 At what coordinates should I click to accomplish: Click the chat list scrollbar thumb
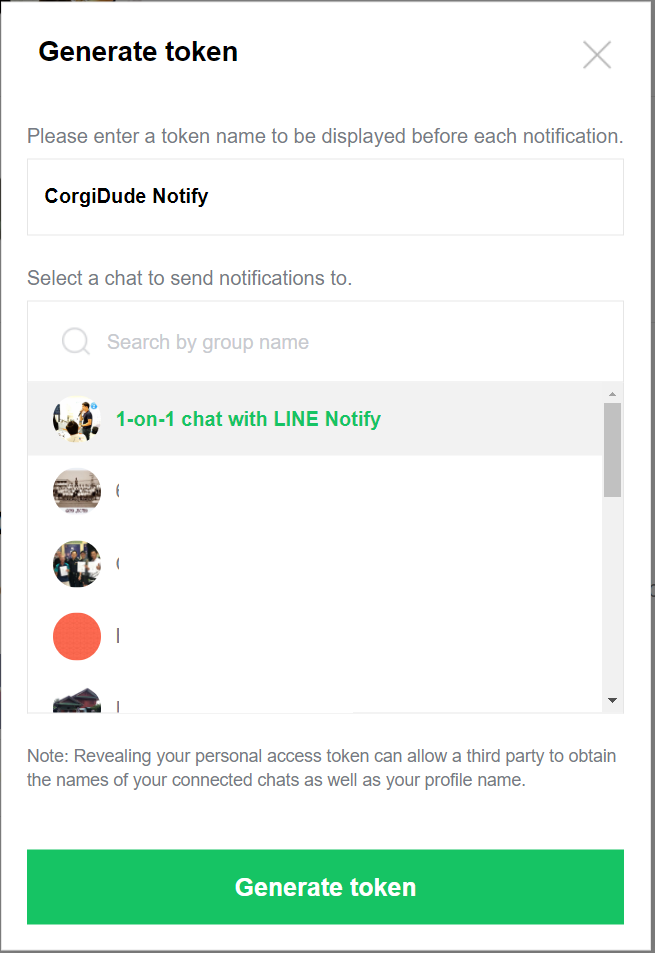(613, 449)
